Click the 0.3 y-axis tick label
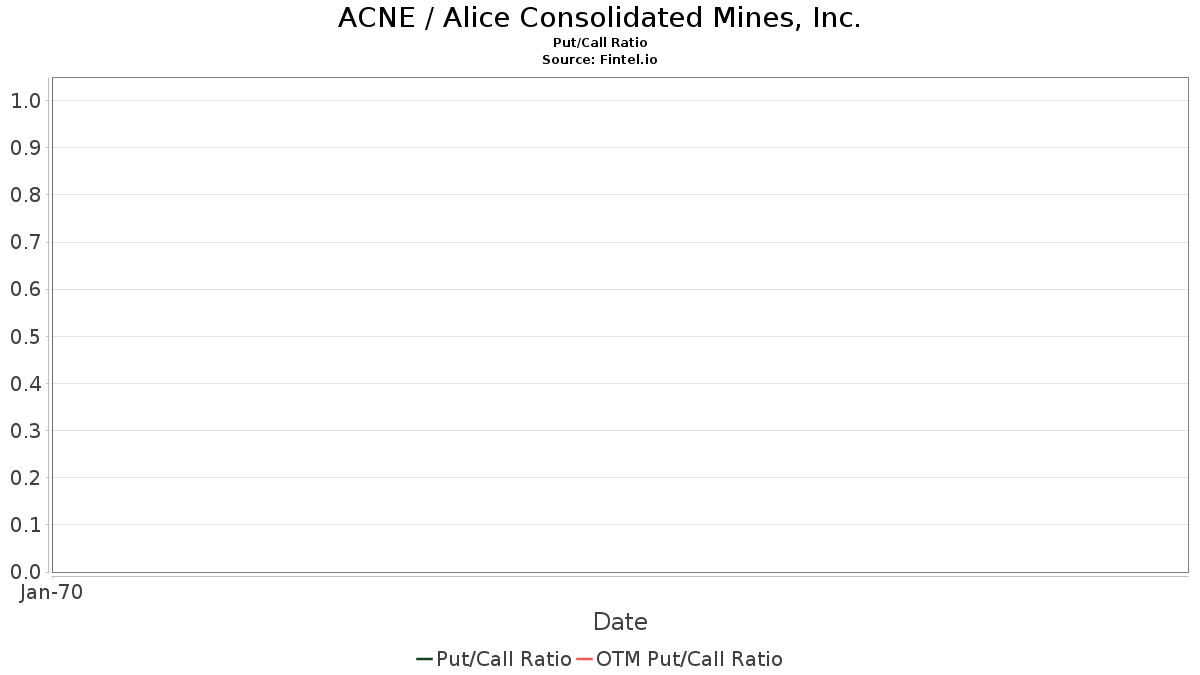The image size is (1200, 675). tap(25, 431)
